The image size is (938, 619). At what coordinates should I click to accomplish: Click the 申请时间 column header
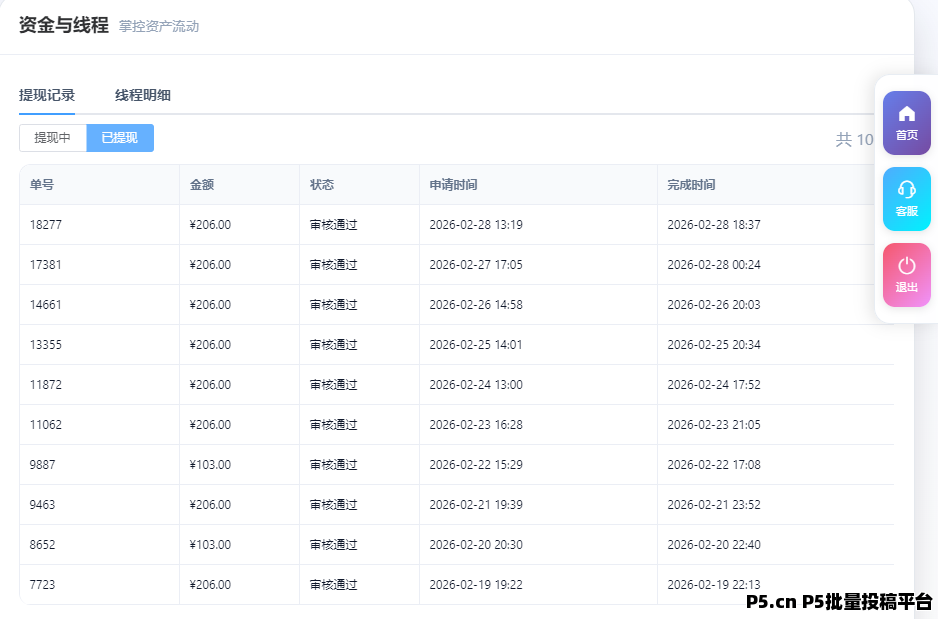pyautogui.click(x=453, y=185)
